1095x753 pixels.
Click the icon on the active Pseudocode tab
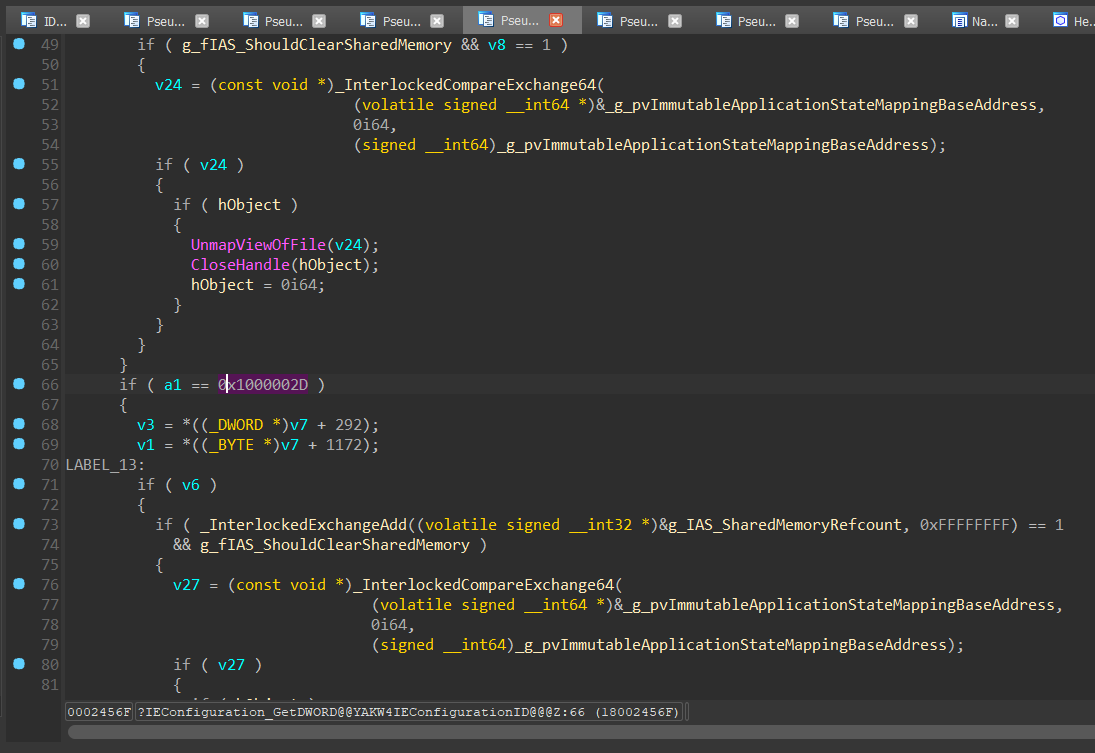[x=486, y=20]
